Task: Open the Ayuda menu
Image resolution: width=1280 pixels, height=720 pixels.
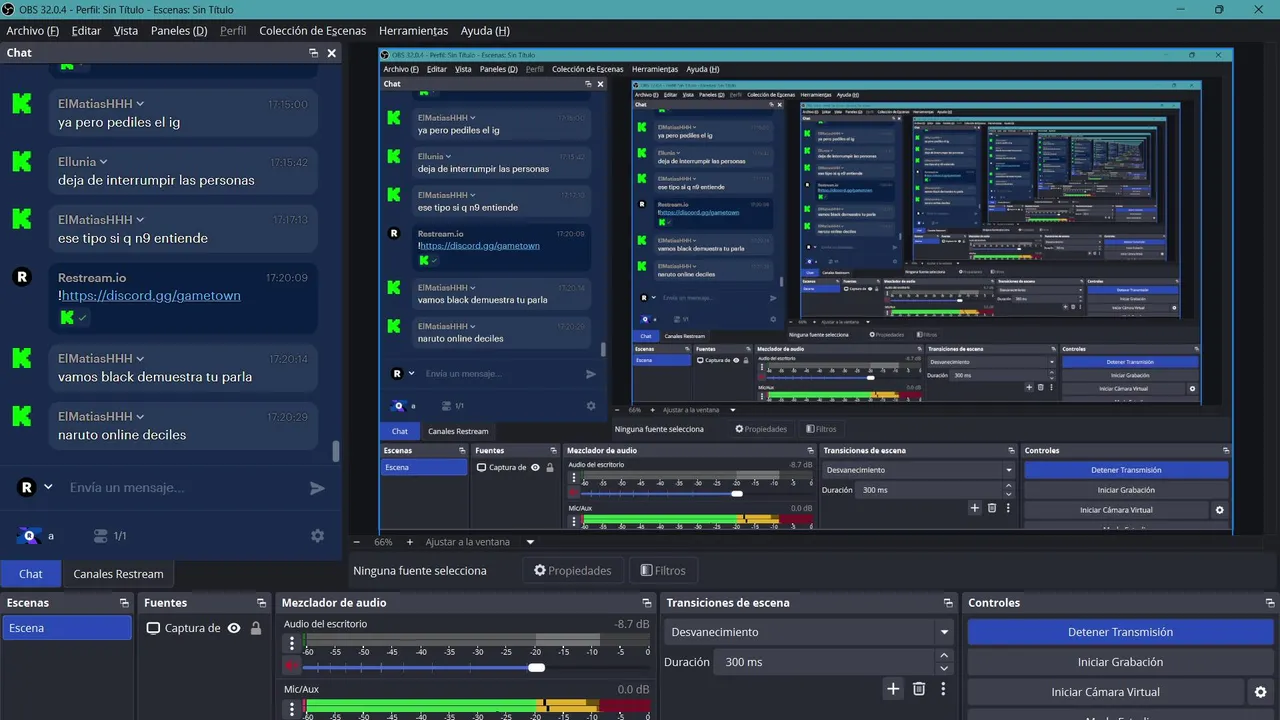Action: (x=485, y=31)
